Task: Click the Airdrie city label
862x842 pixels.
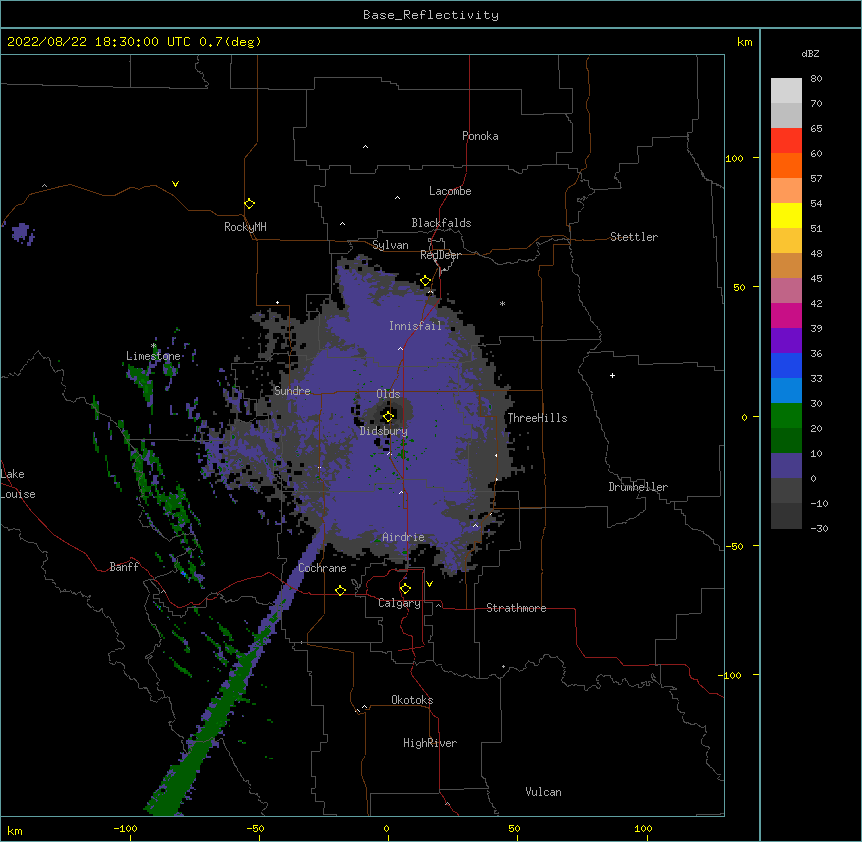Action: 403,537
